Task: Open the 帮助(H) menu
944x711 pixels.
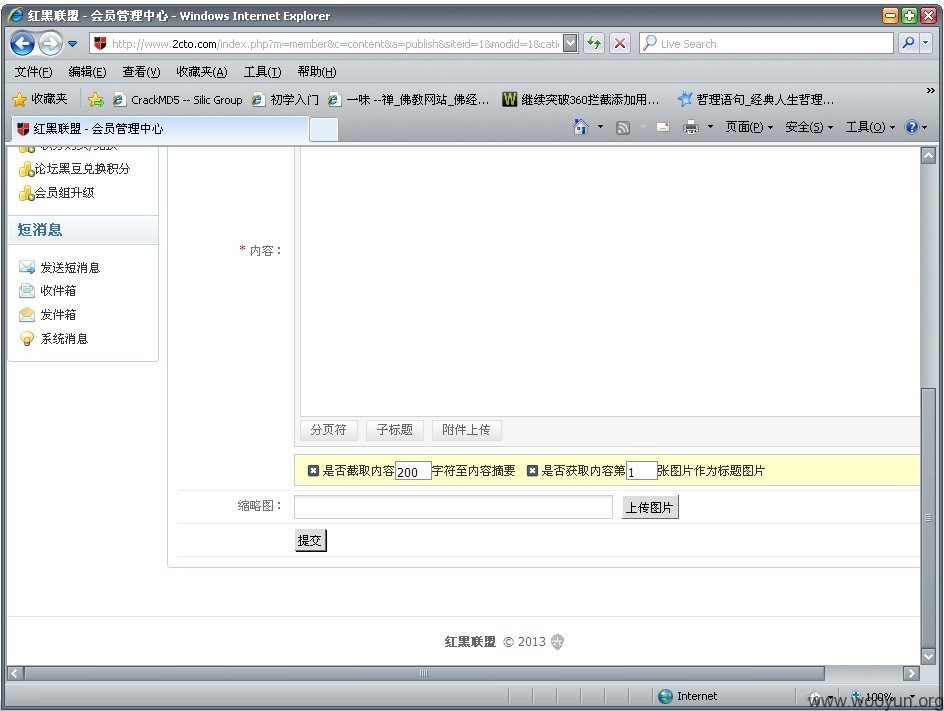Action: (317, 72)
